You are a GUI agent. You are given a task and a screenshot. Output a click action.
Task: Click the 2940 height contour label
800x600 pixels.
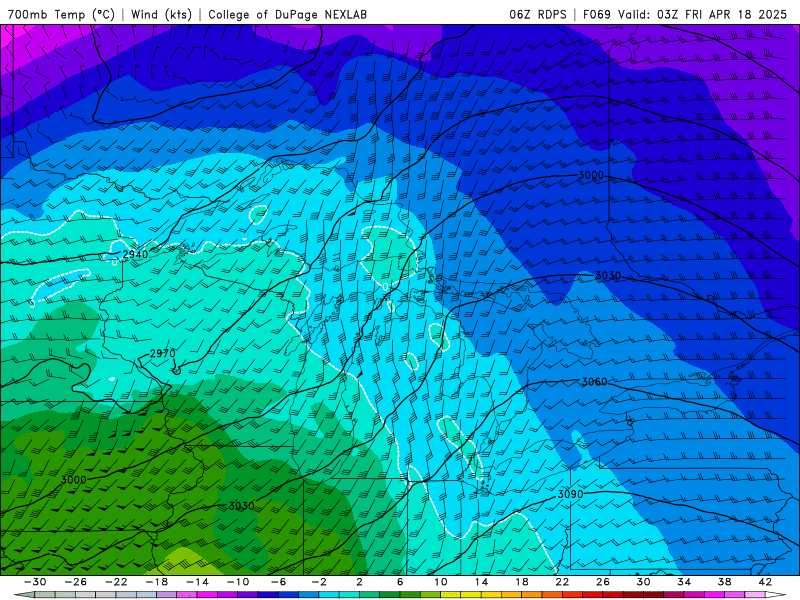click(135, 254)
